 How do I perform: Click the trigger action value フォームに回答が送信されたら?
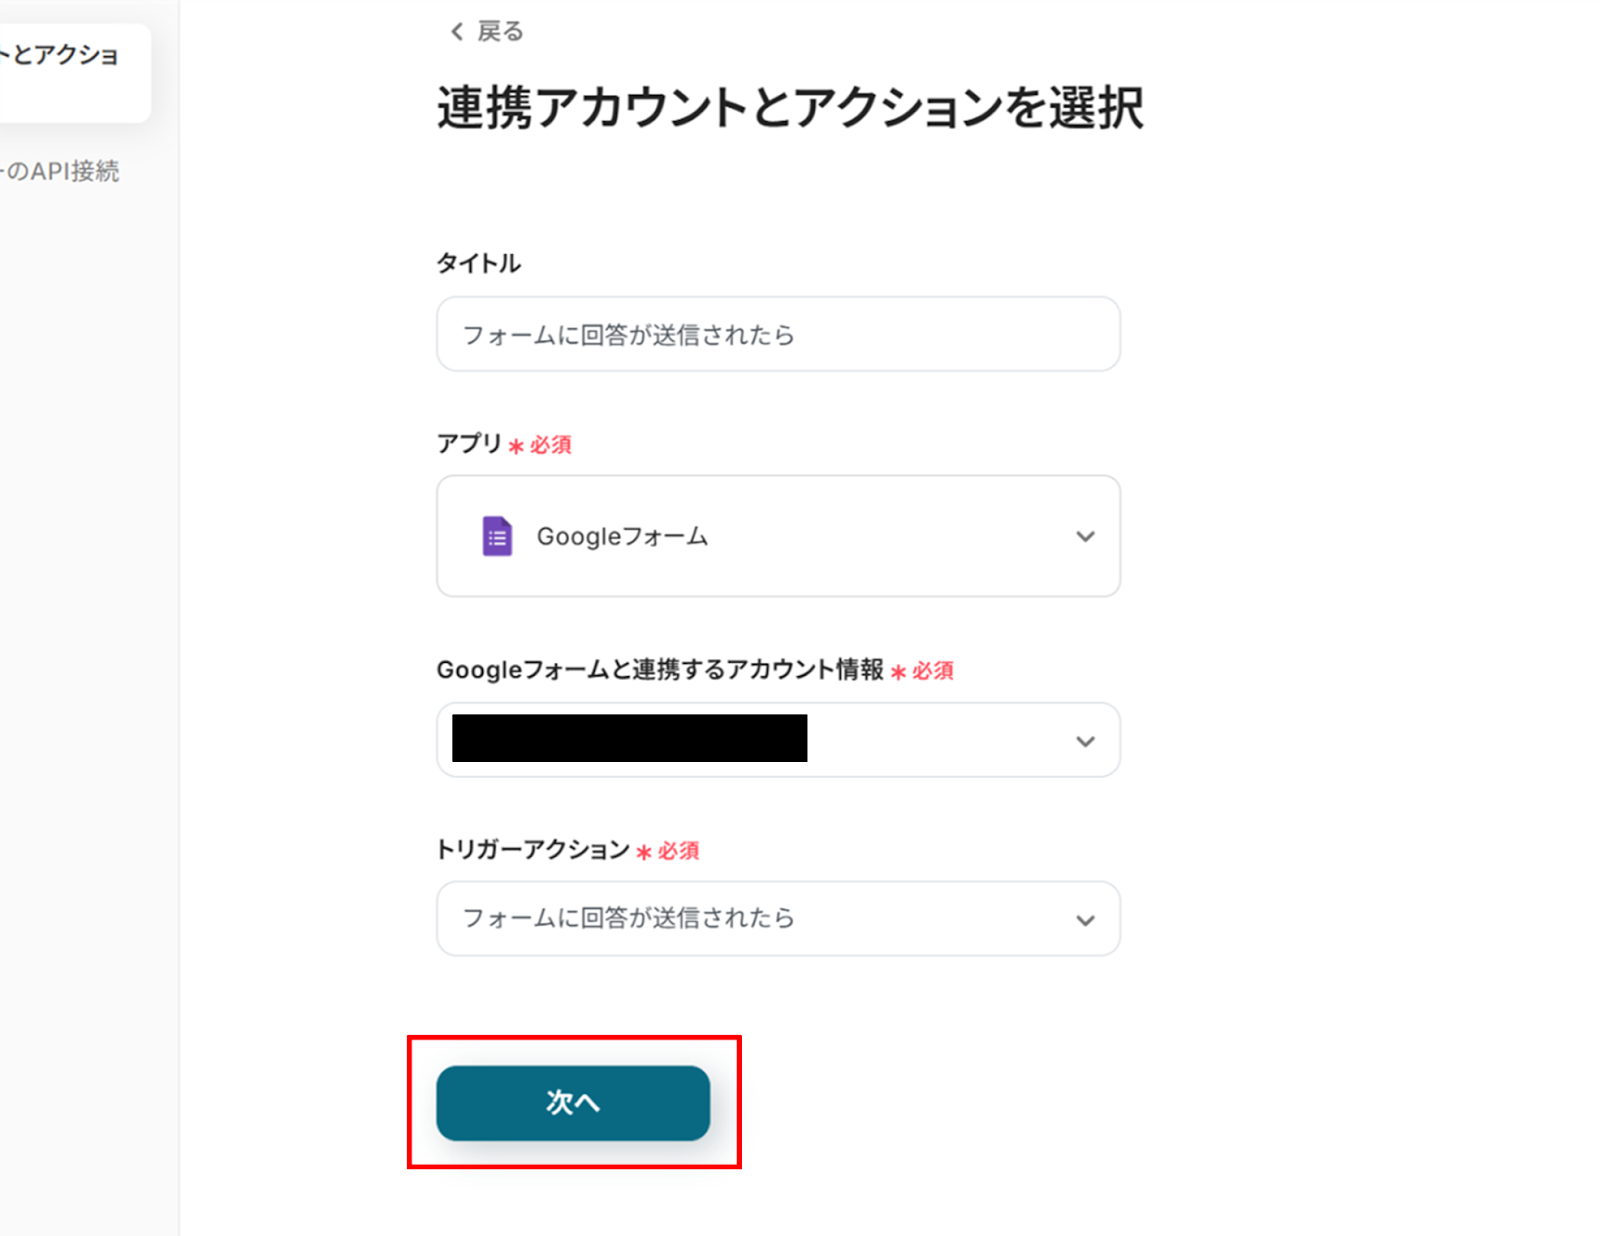pos(628,918)
